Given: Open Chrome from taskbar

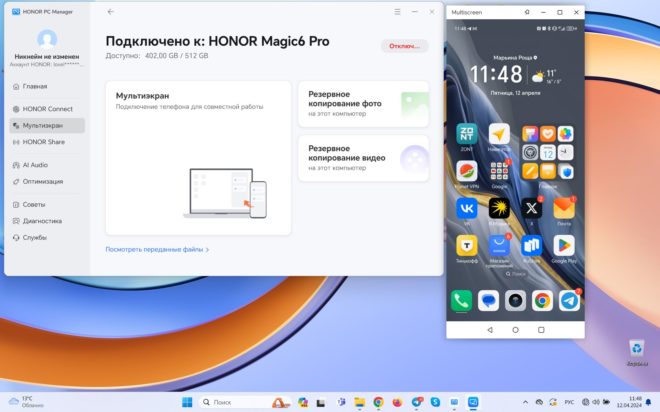Looking at the screenshot, I should (x=378, y=402).
